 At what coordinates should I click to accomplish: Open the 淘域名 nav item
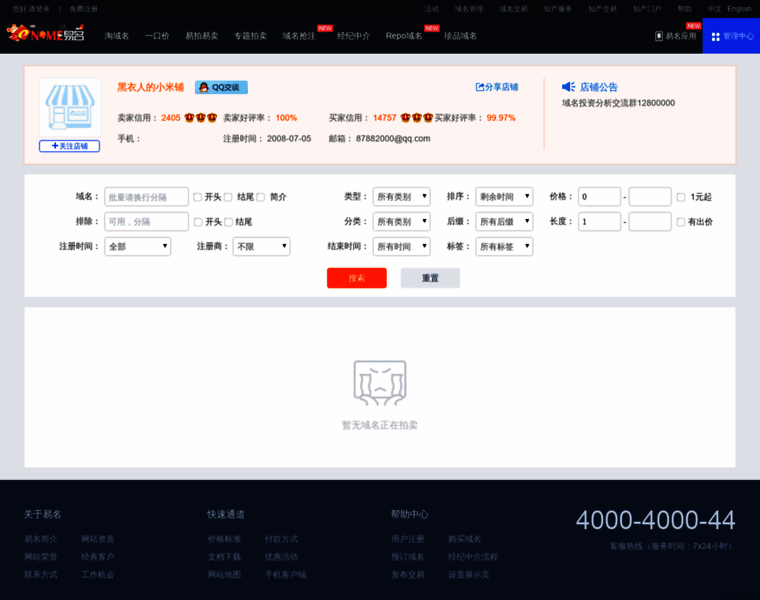click(117, 36)
